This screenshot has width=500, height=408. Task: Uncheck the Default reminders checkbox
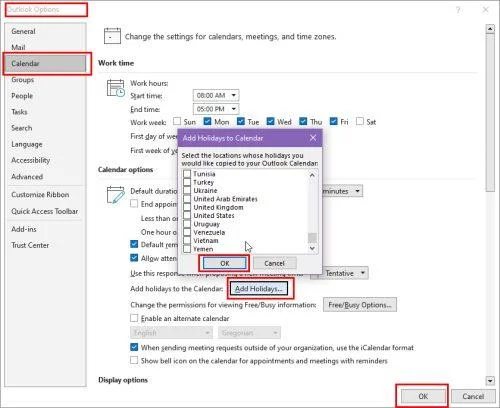pyautogui.click(x=134, y=244)
